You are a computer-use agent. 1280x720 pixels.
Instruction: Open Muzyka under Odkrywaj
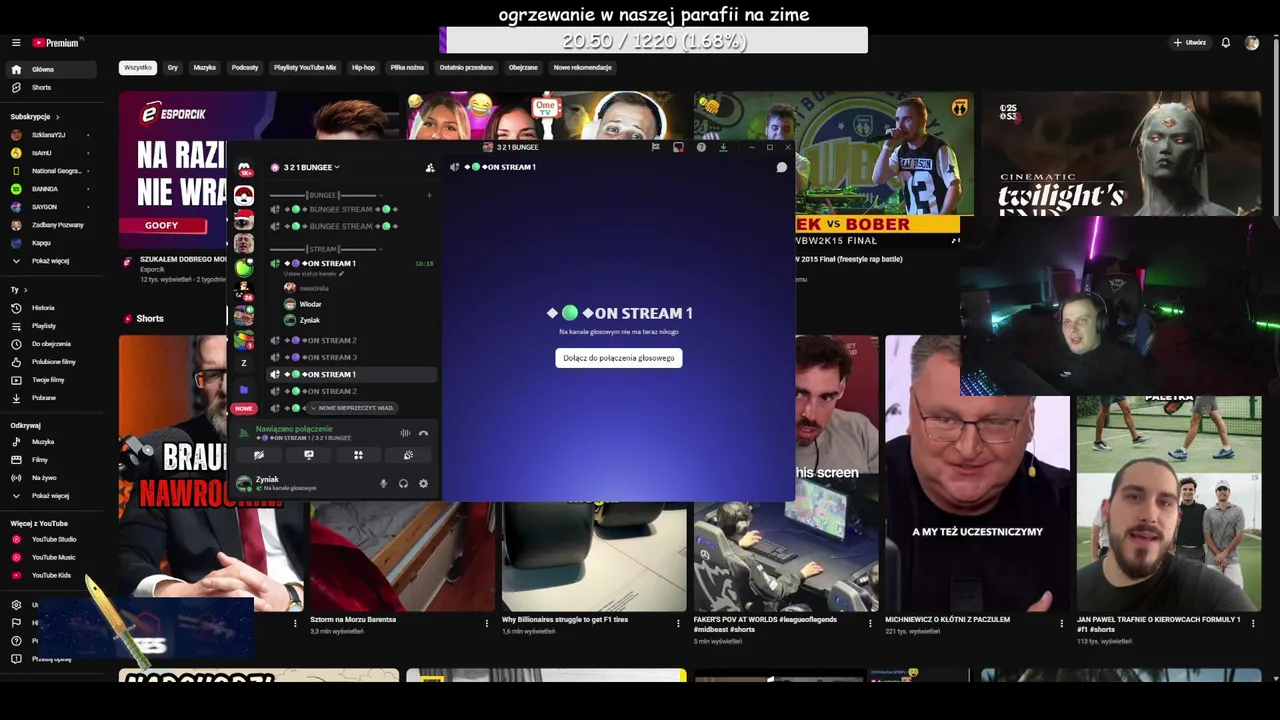click(x=52, y=442)
